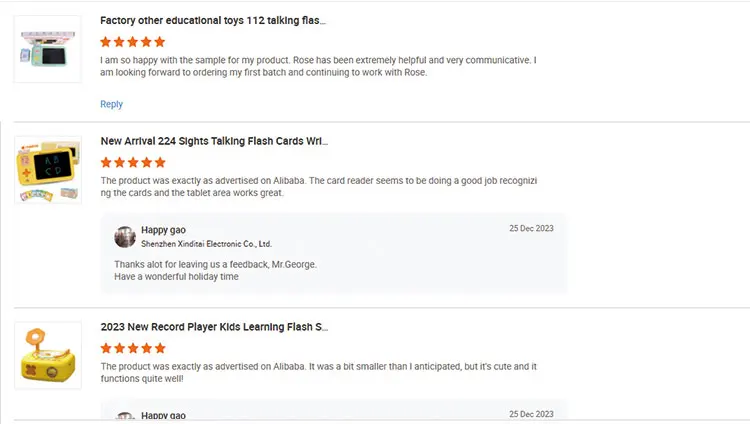Viewport: 750px width, 424px height.
Task: Select the first review's text about Rose
Action: click(318, 66)
